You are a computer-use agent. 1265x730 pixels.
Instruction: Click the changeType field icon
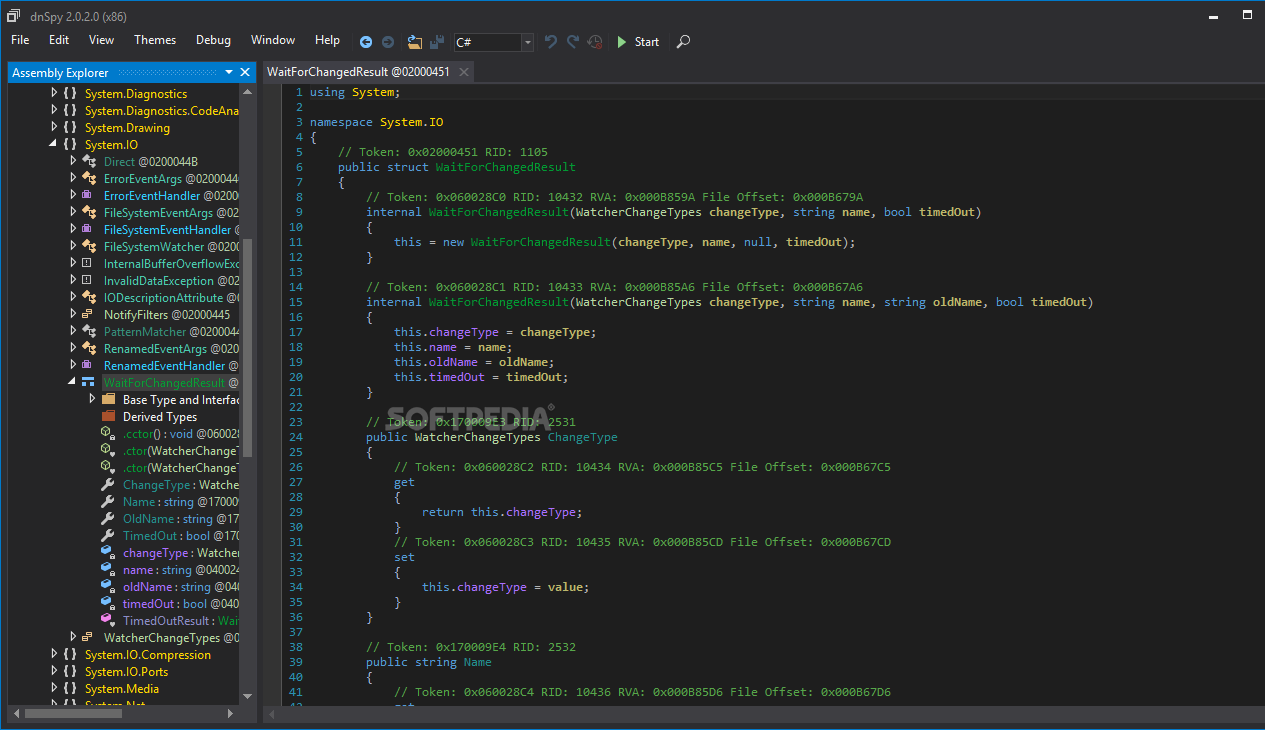coord(108,553)
